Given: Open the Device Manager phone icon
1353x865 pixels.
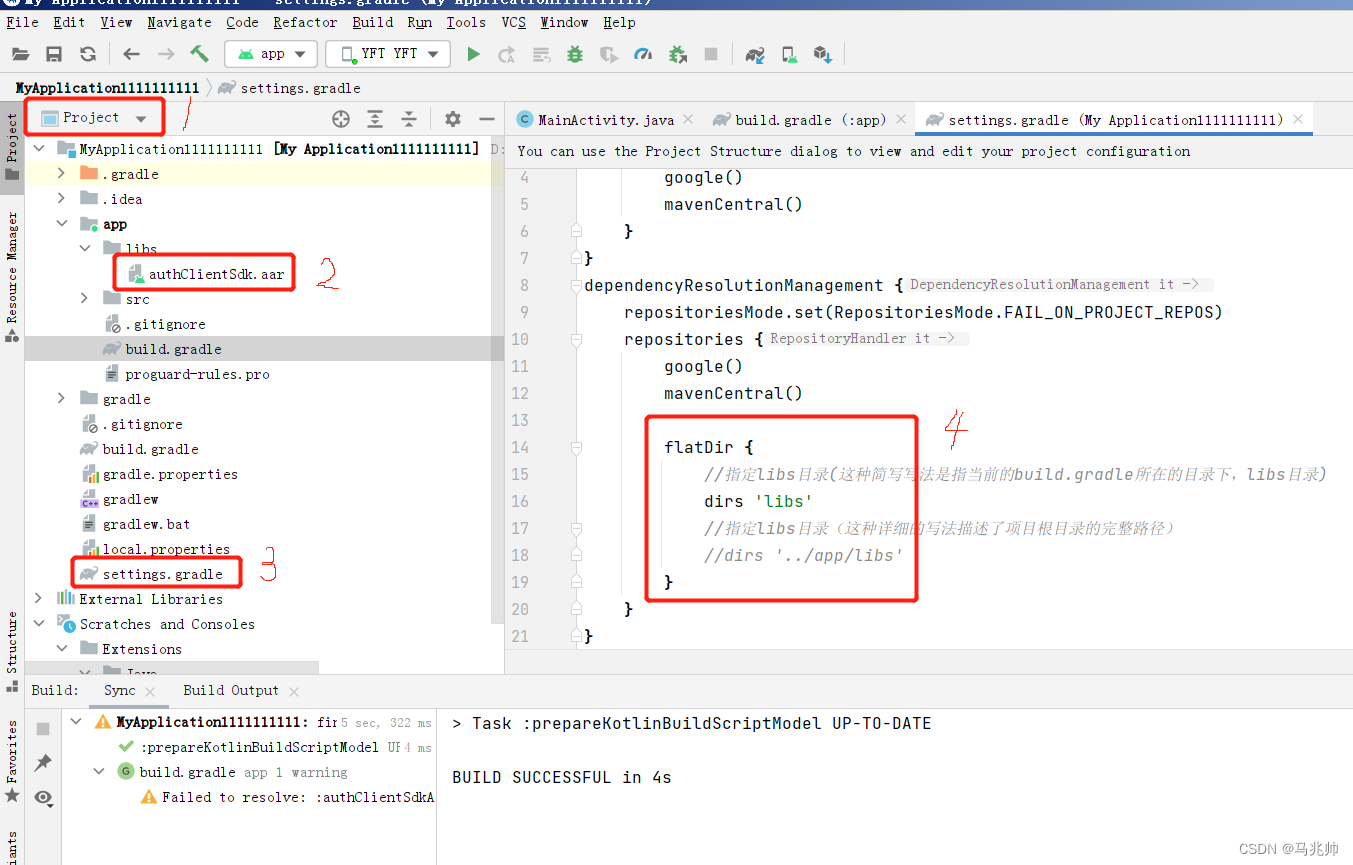Looking at the screenshot, I should (788, 55).
